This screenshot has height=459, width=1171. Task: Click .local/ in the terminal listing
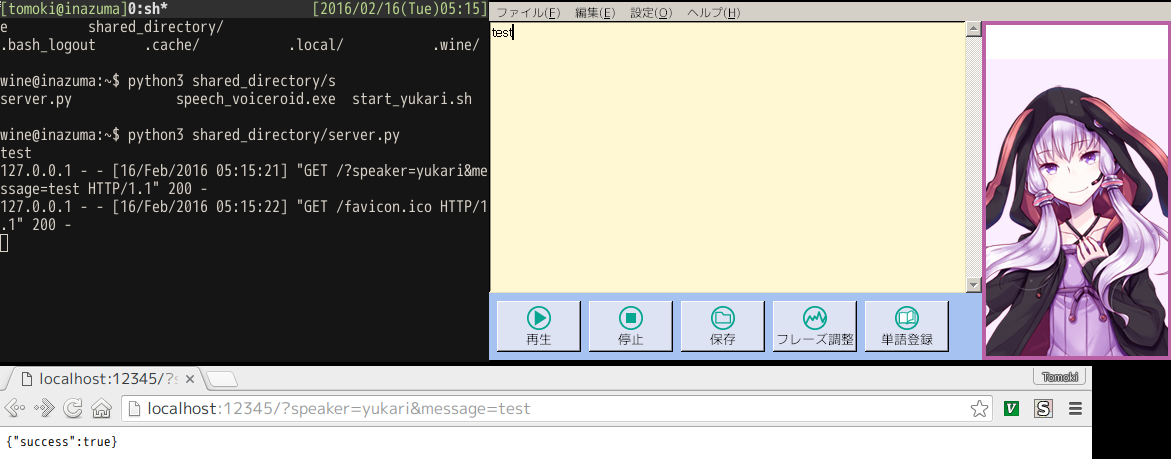coord(316,45)
